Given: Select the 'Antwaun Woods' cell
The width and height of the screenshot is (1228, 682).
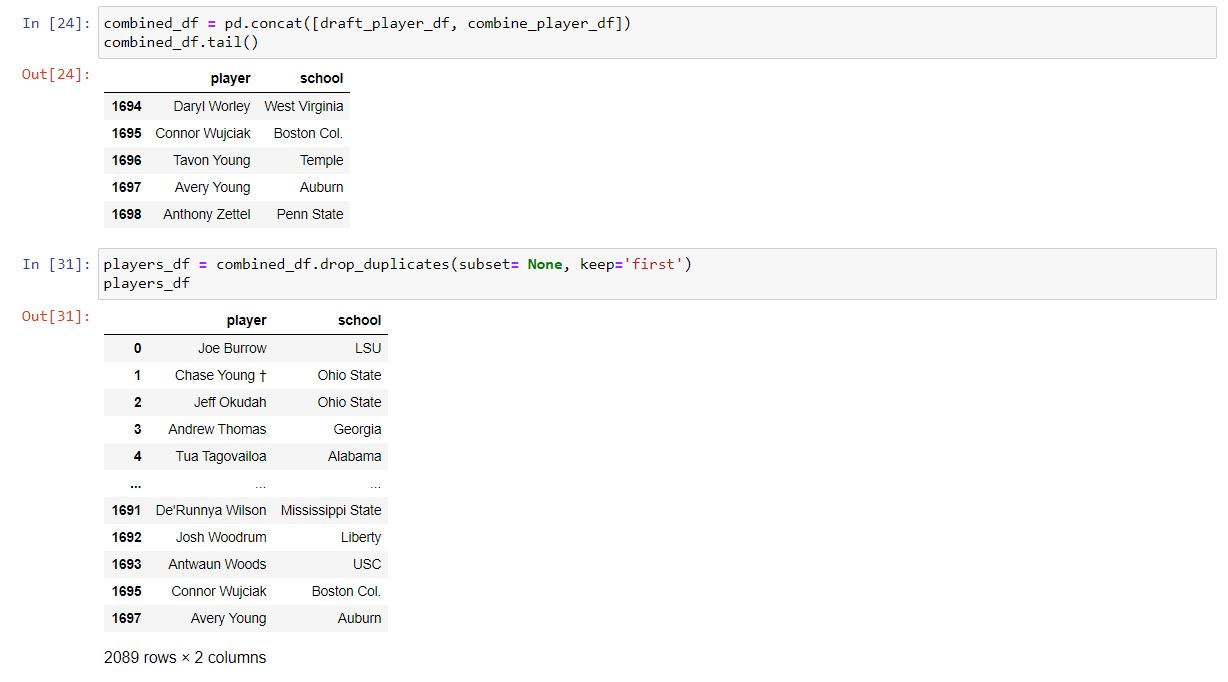Looking at the screenshot, I should pos(218,564).
